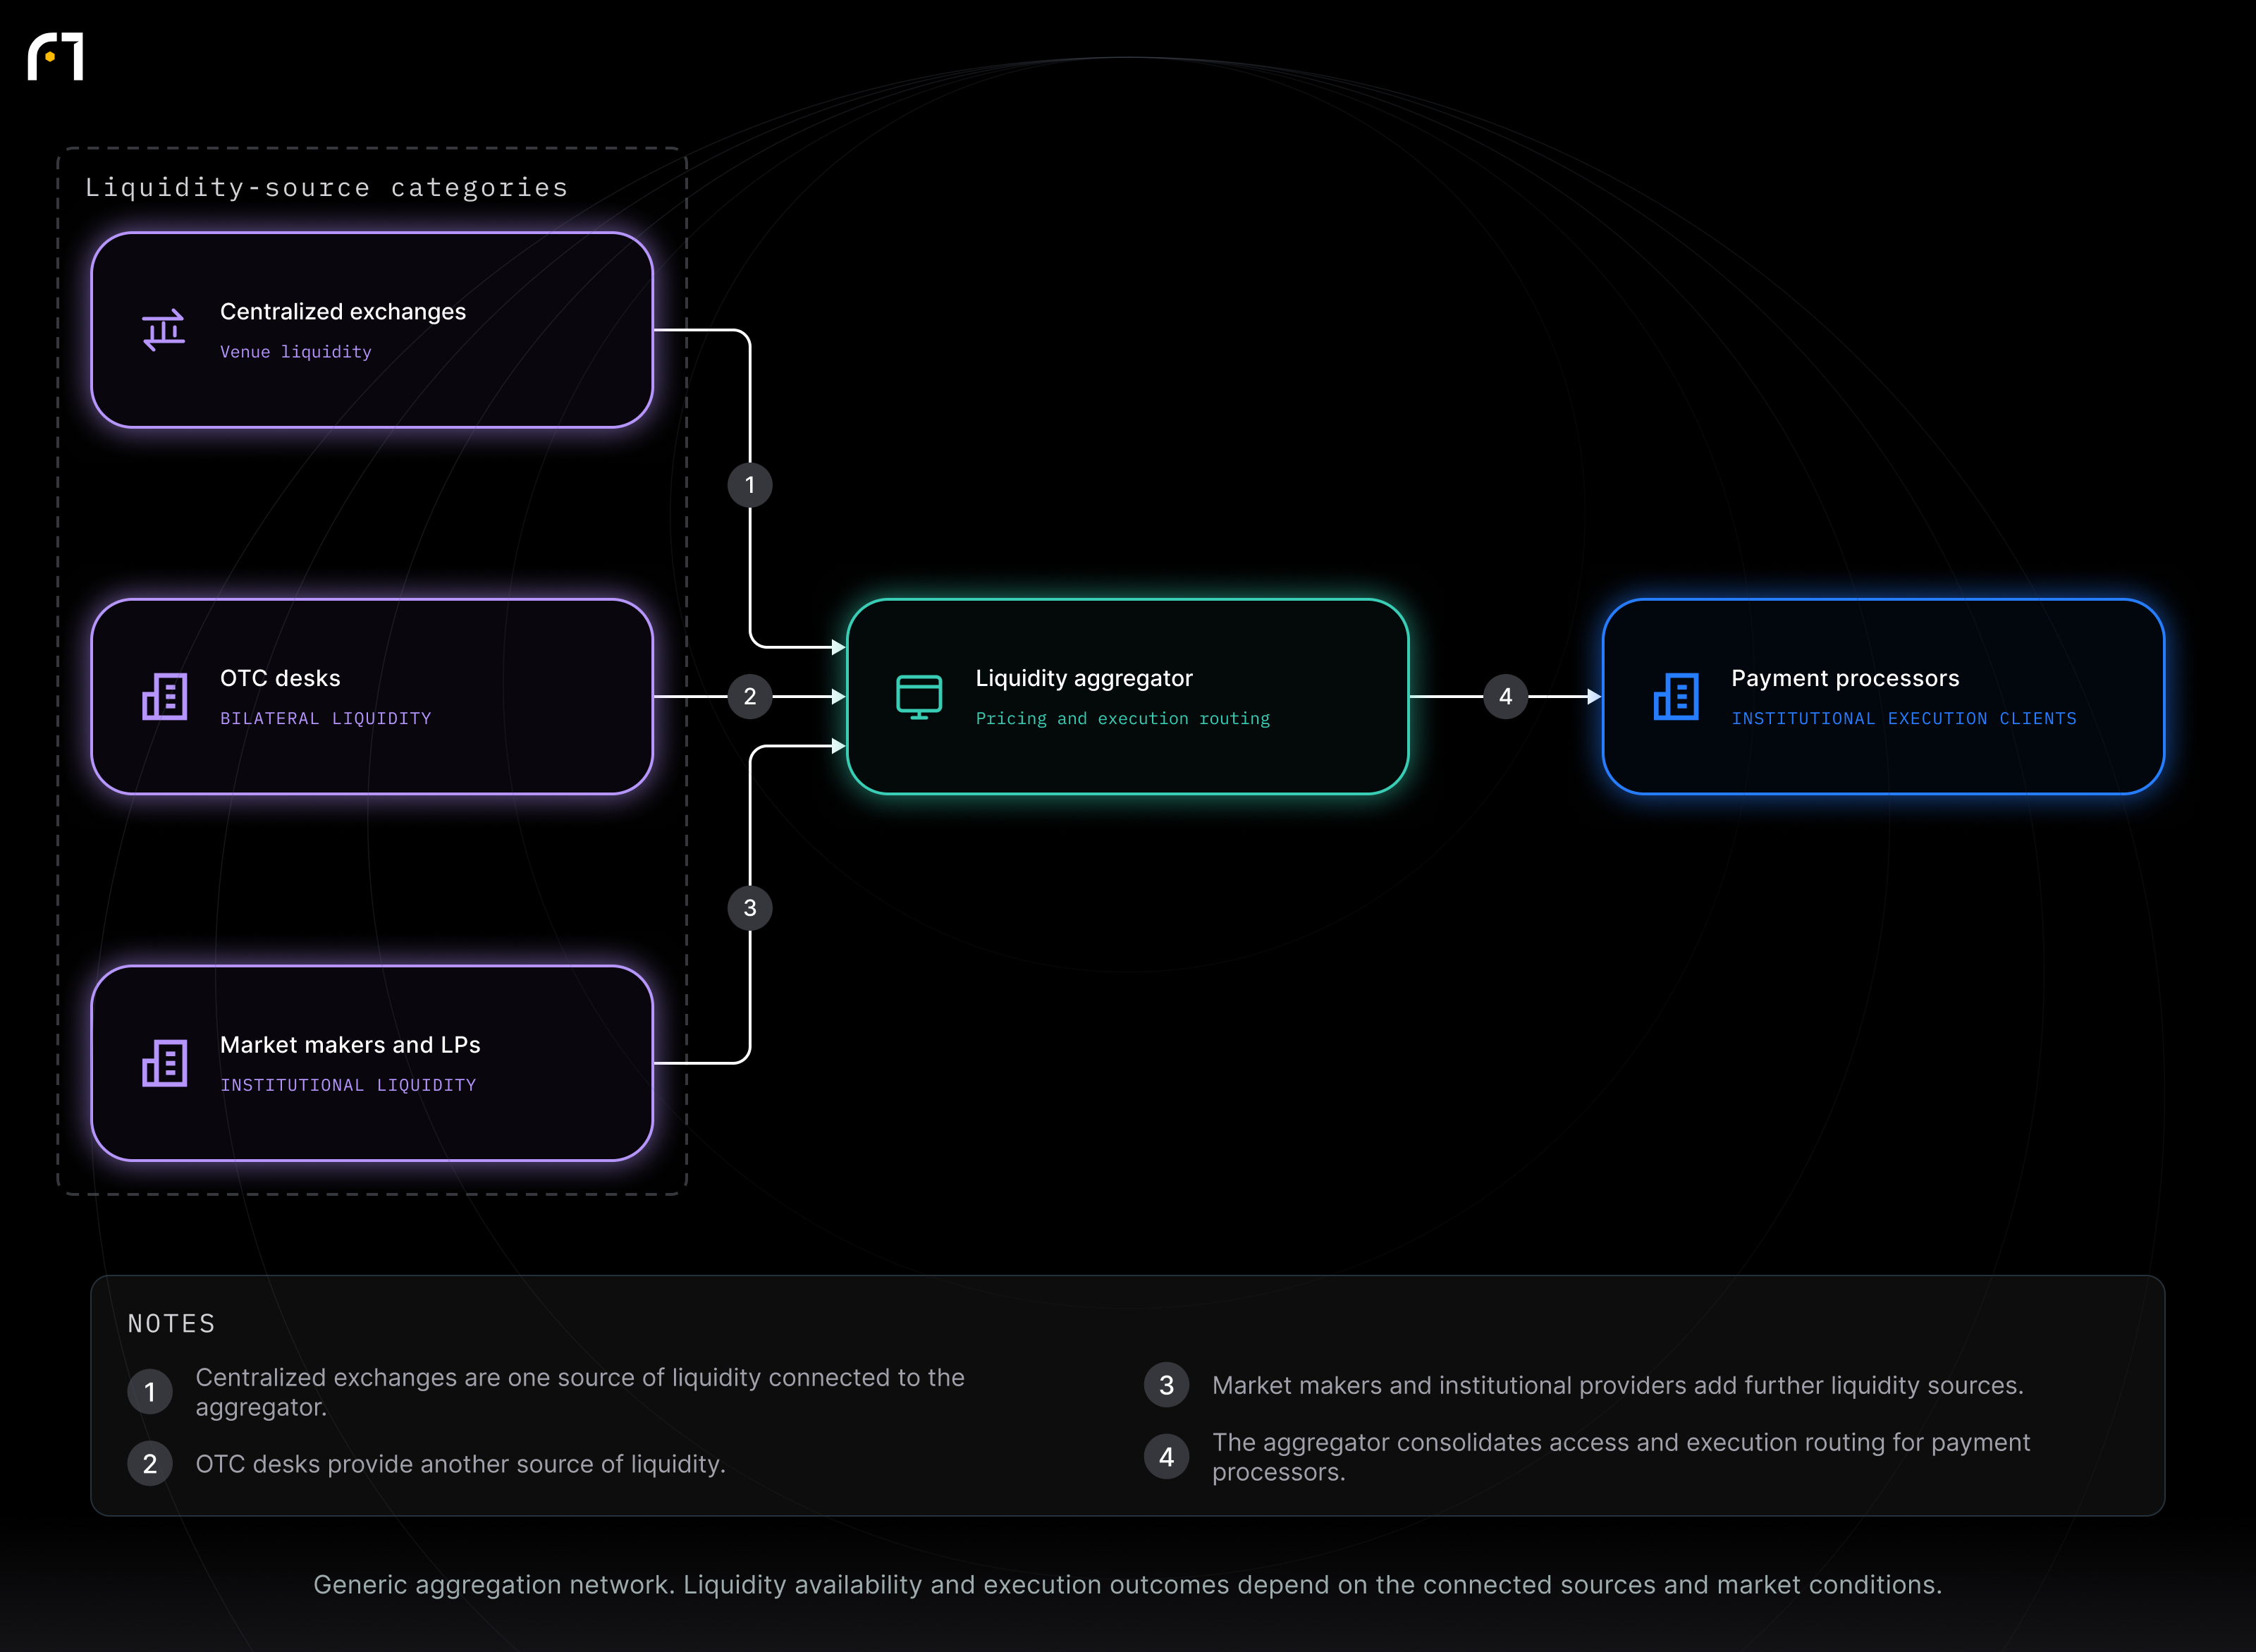
Task: Click note 2 text about OTC desks
Action: coord(461,1464)
